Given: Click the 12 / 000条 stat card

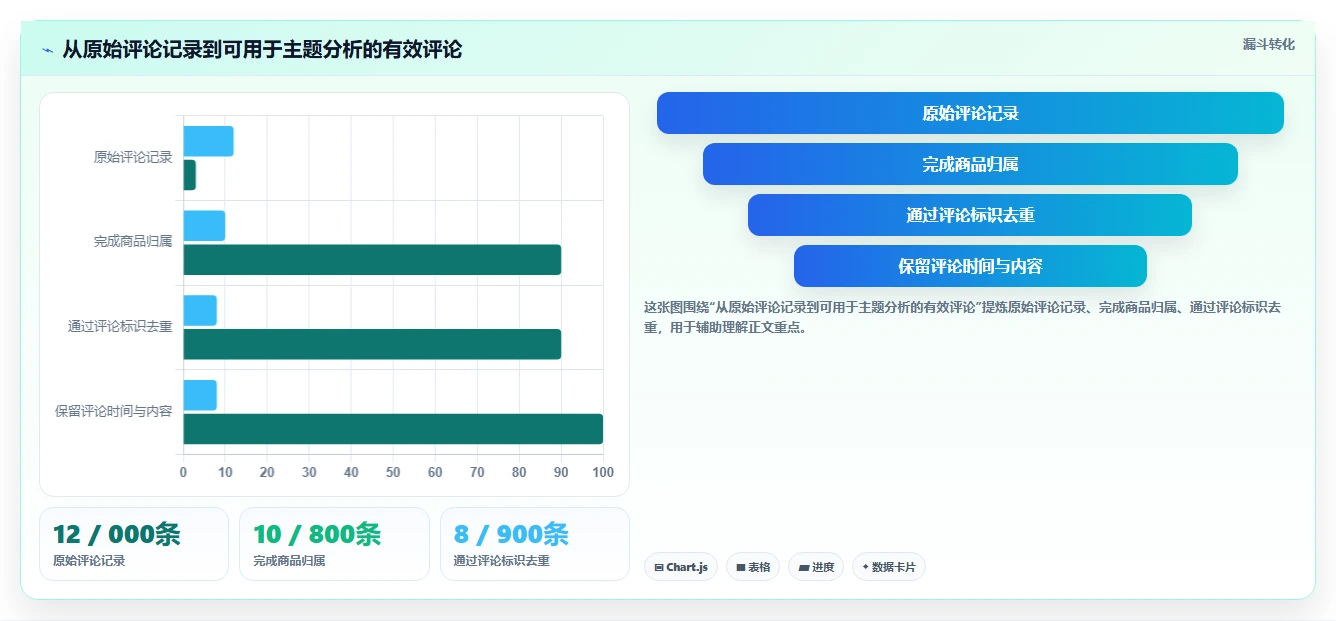Looking at the screenshot, I should (x=134, y=544).
